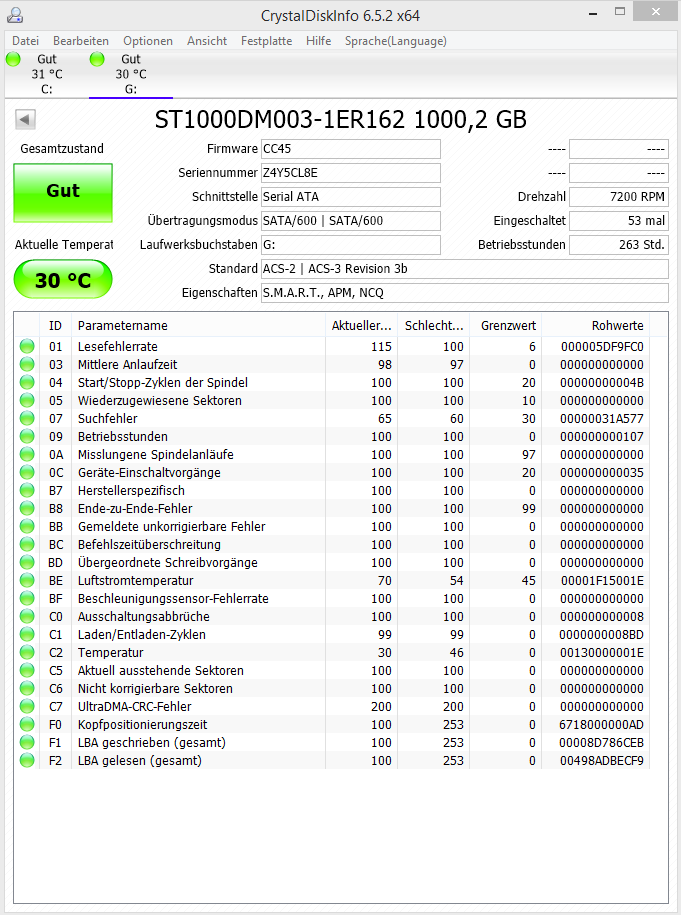681x915 pixels.
Task: Open the Bearbeiten menu
Action: tap(81, 41)
